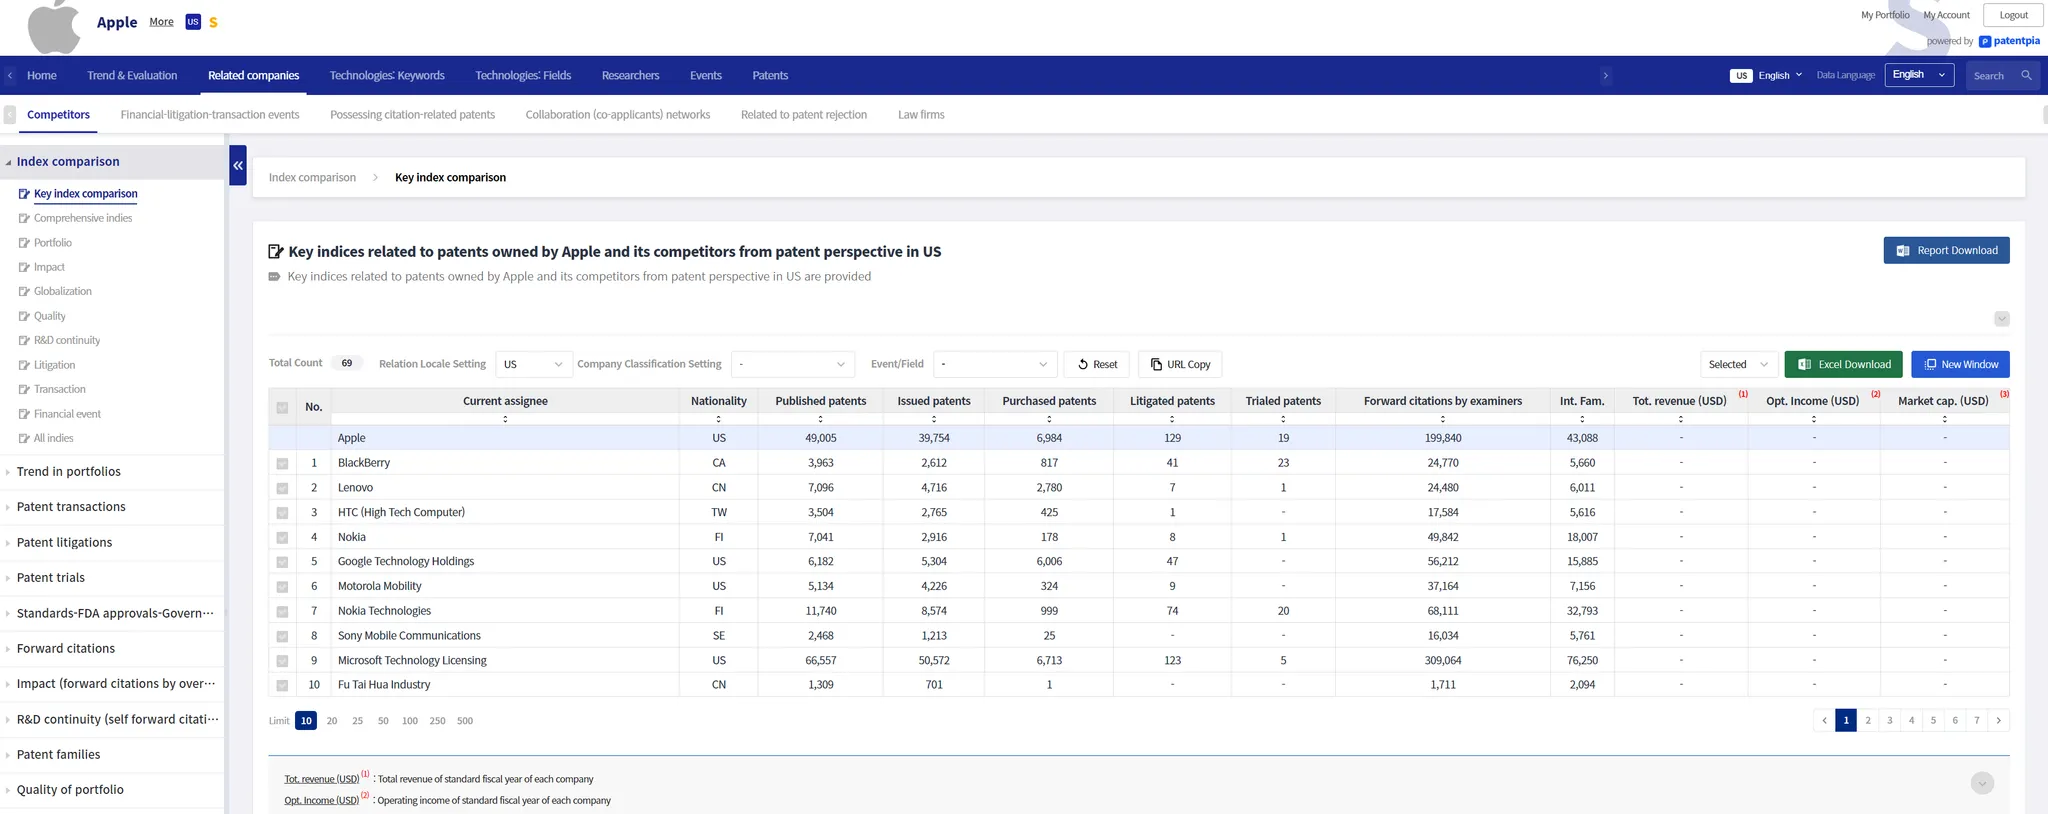Set row limit to 50
This screenshot has width=2048, height=814.
[383, 721]
